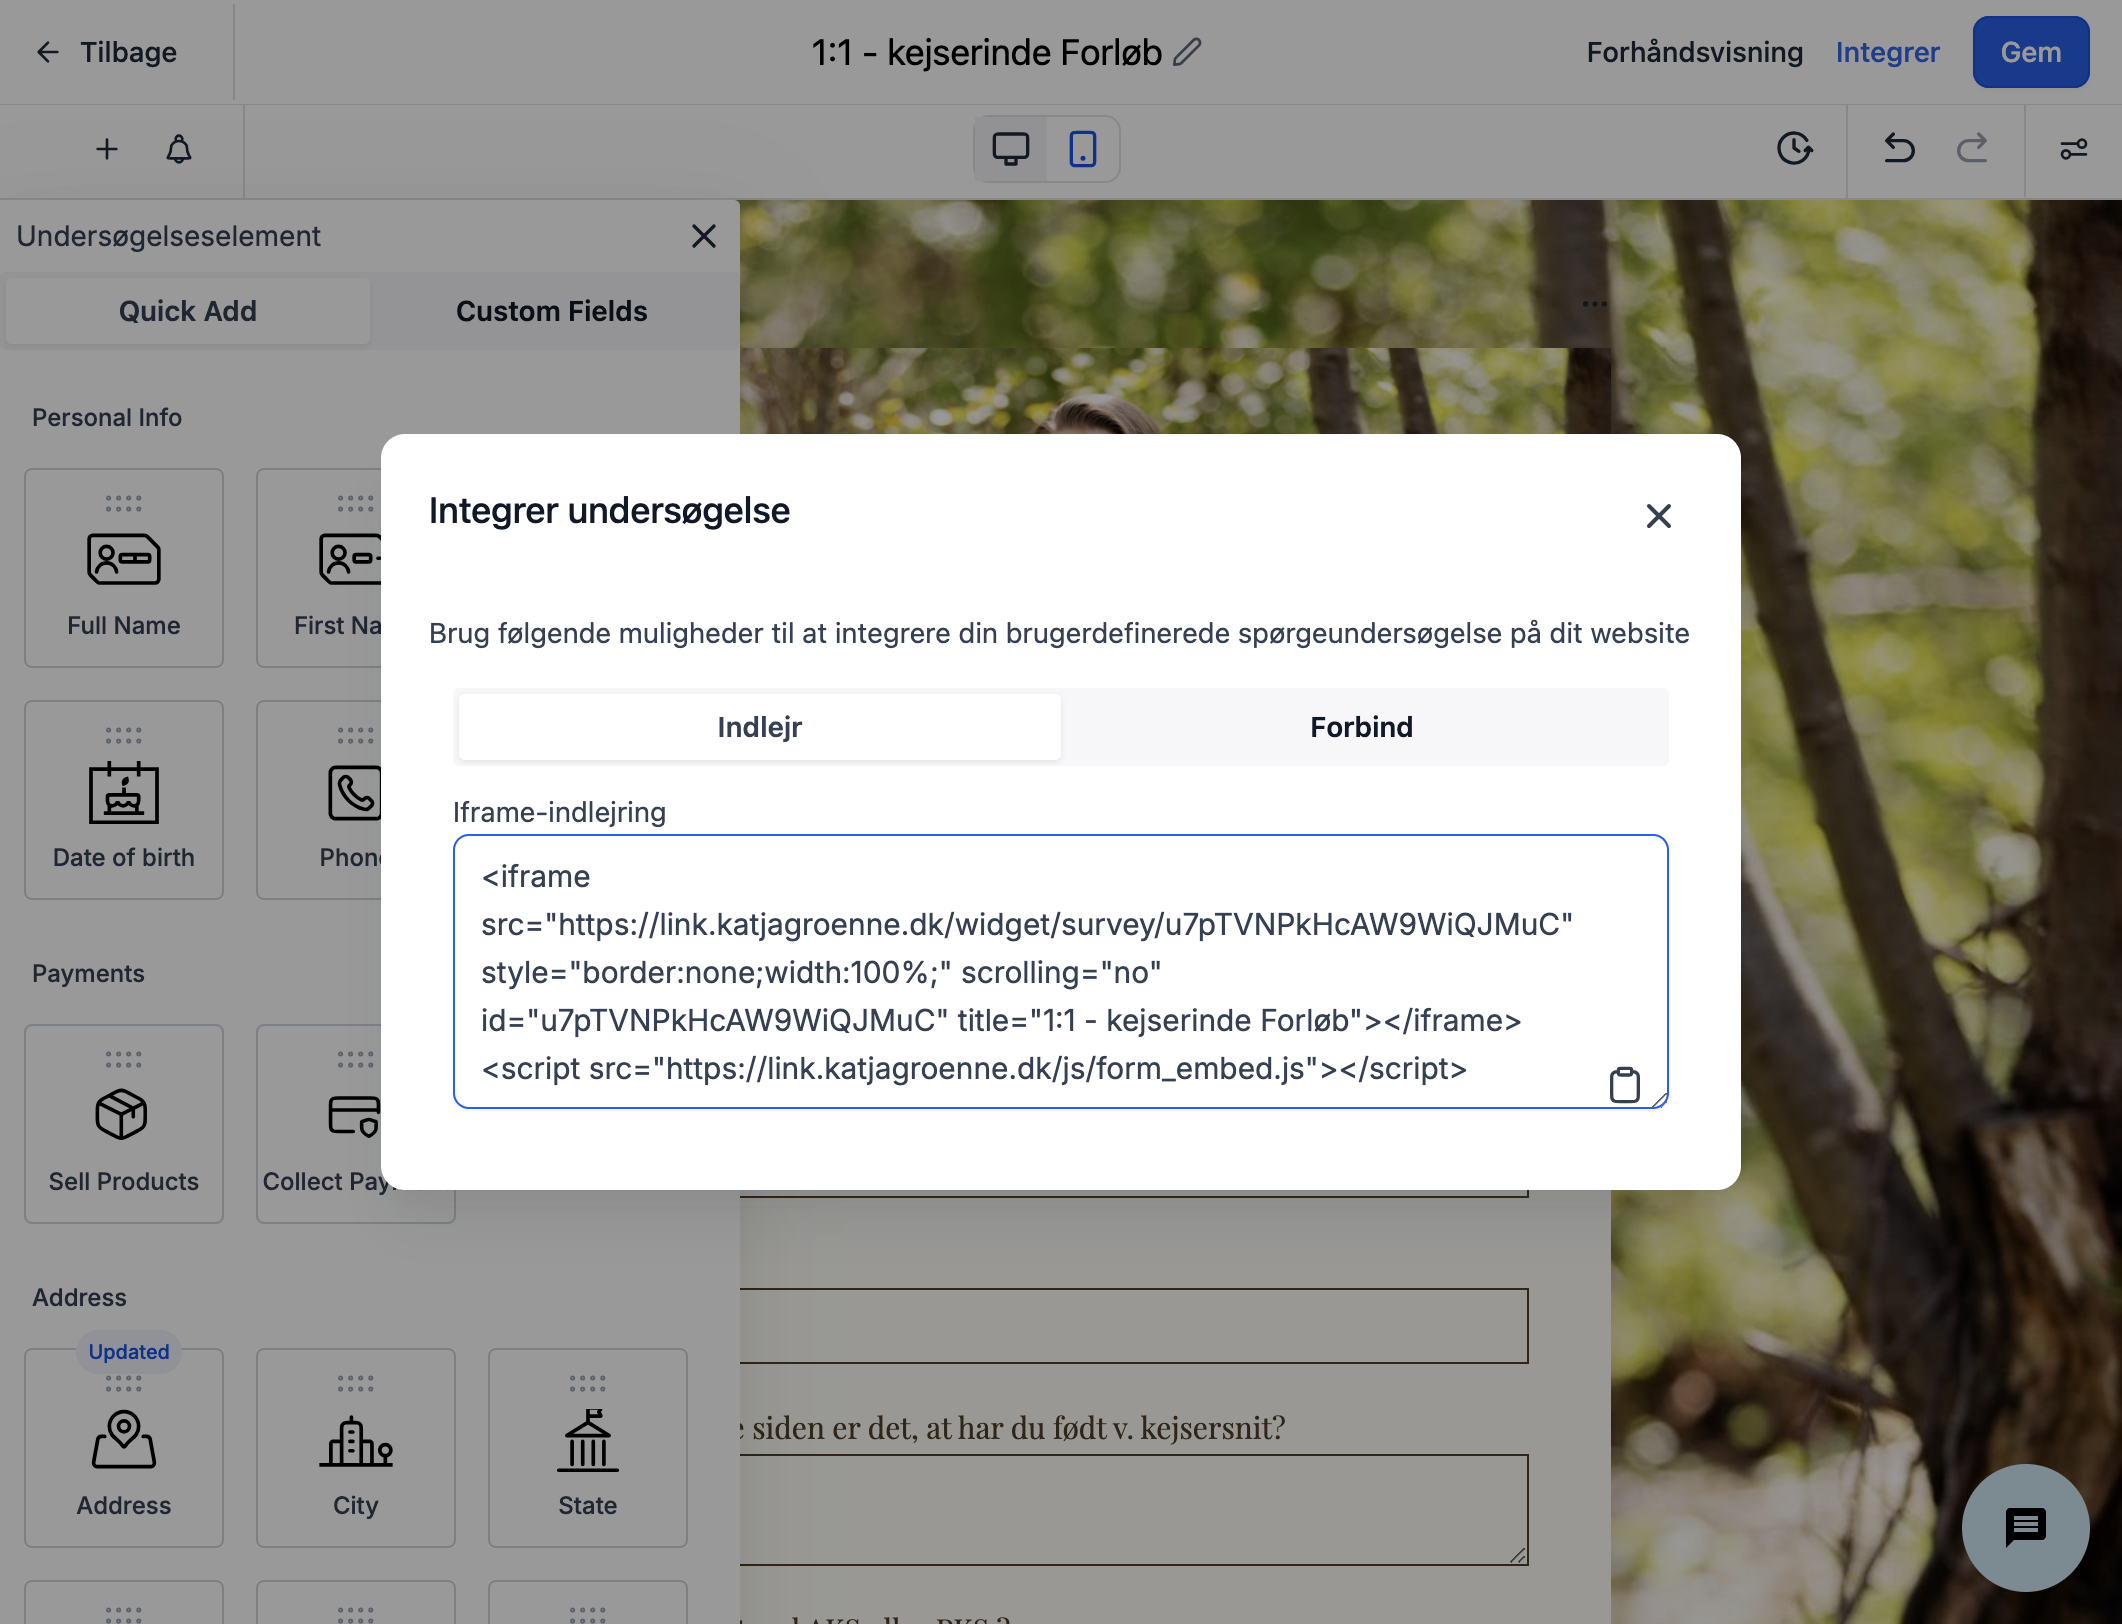Switch to desktop preview icon
The height and width of the screenshot is (1624, 2122).
coord(1011,150)
